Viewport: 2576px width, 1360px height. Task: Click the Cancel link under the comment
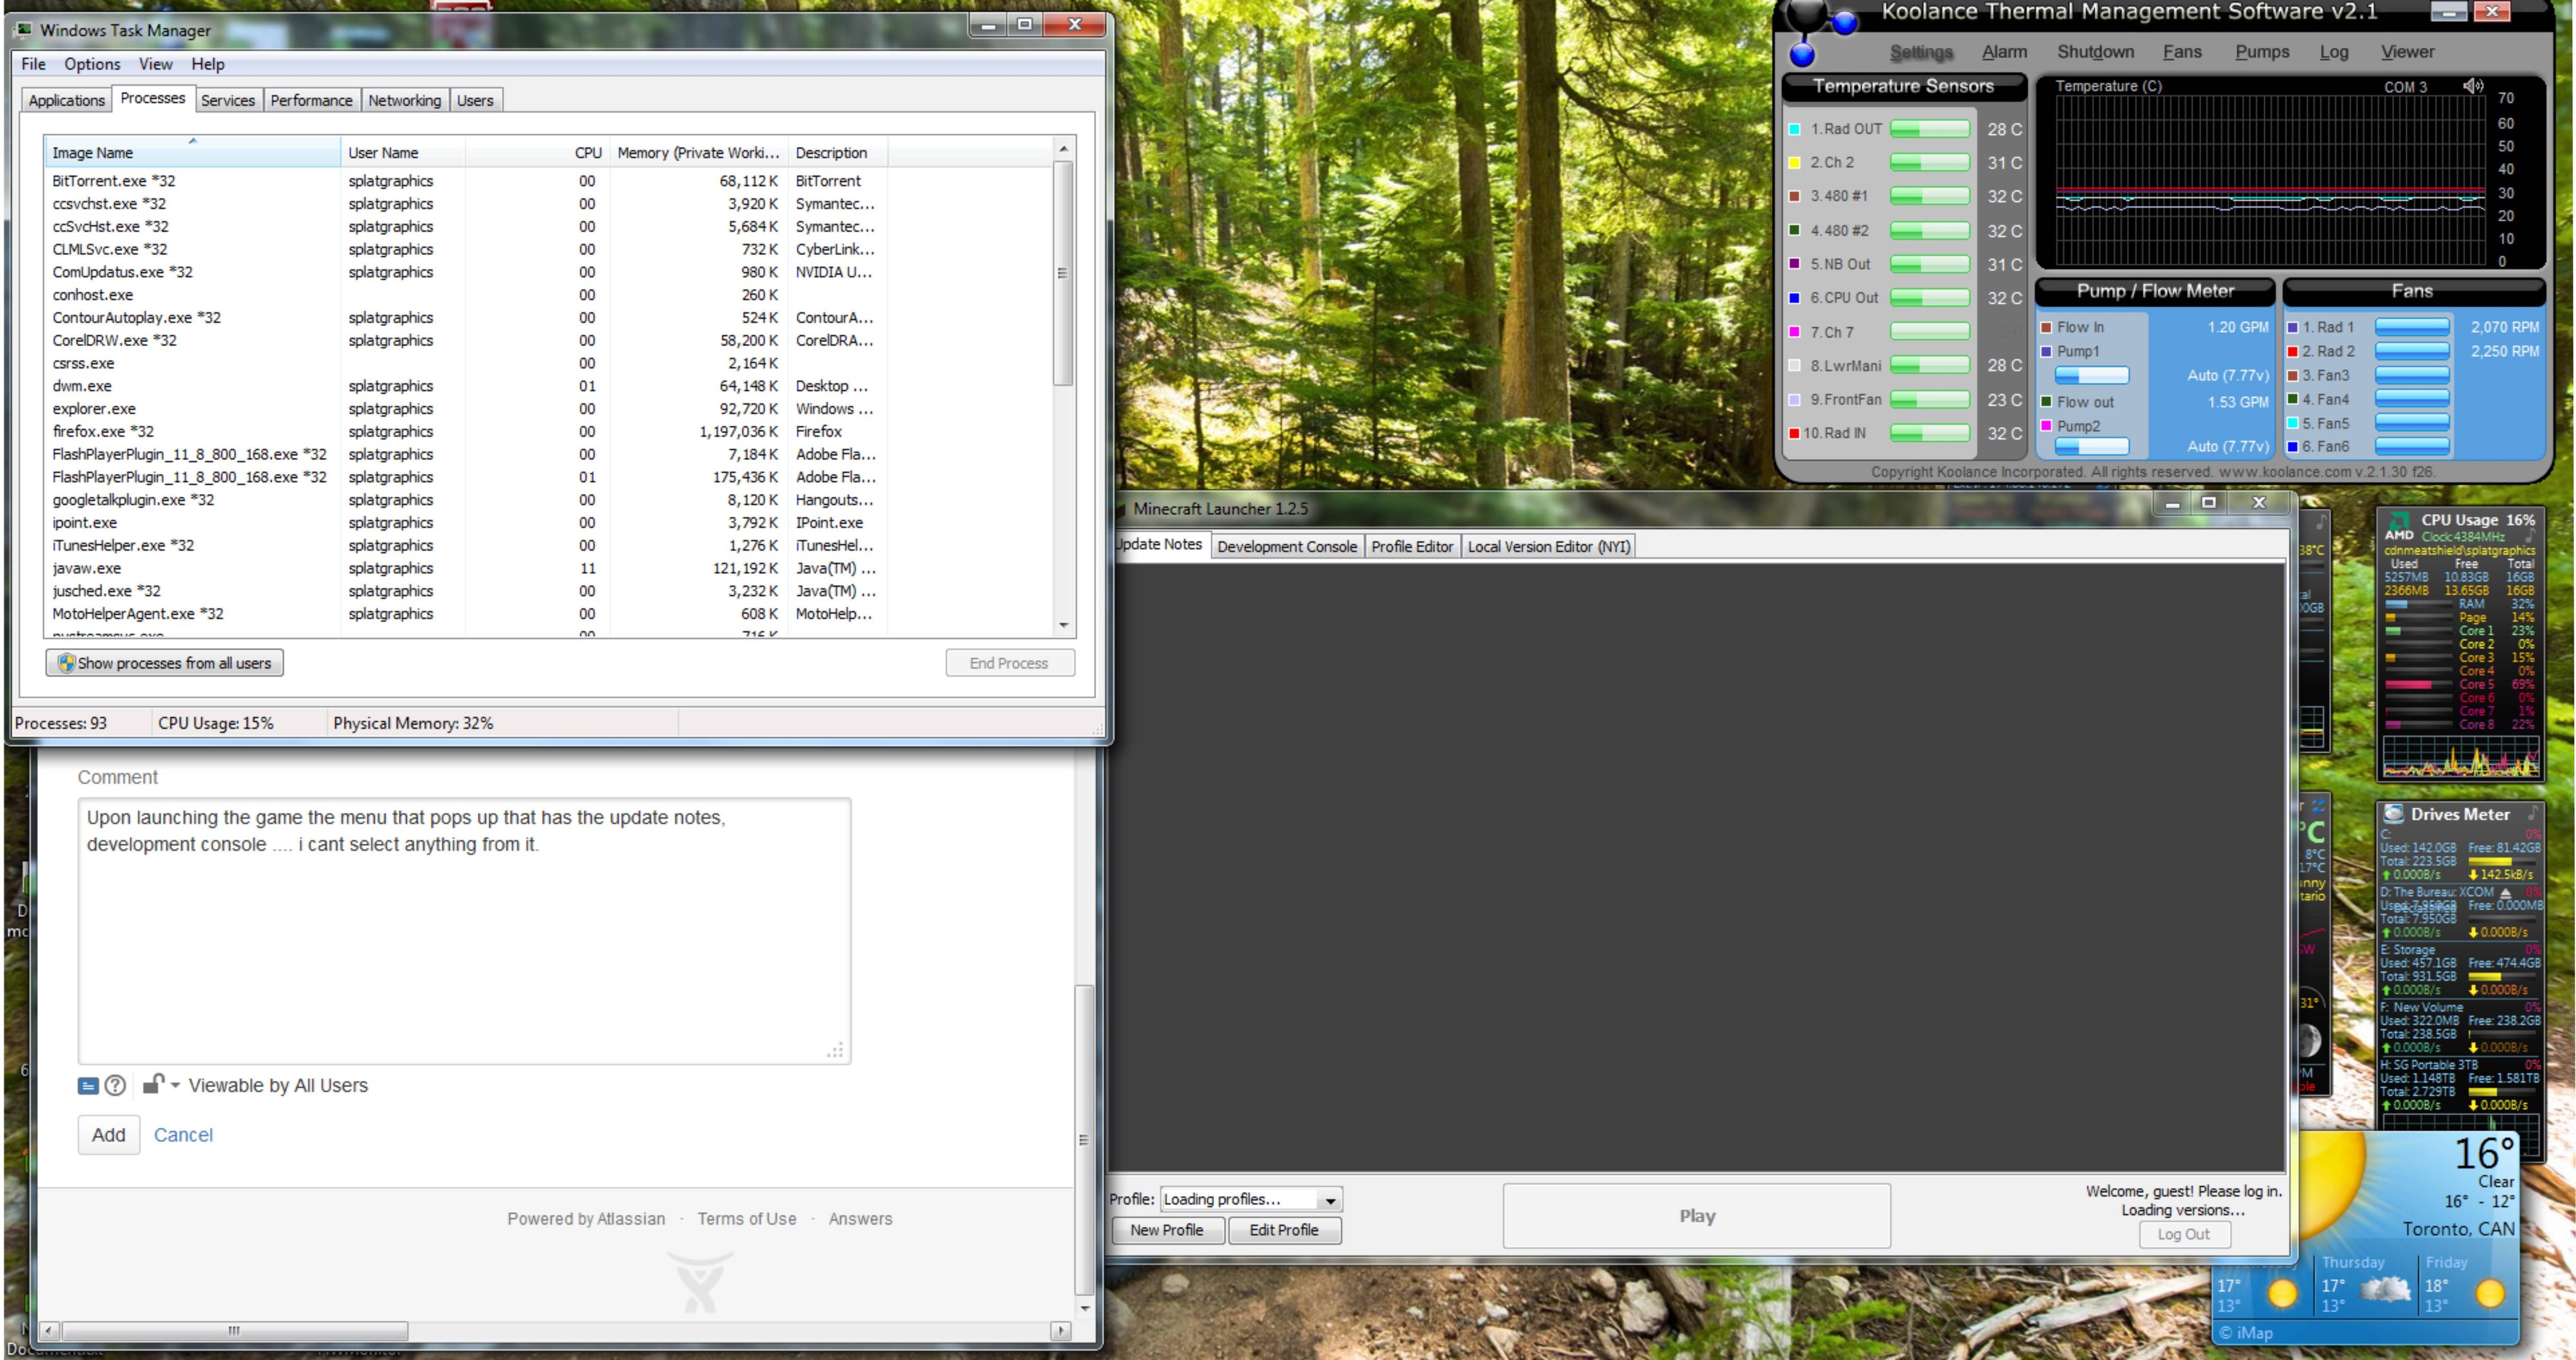coord(183,1135)
